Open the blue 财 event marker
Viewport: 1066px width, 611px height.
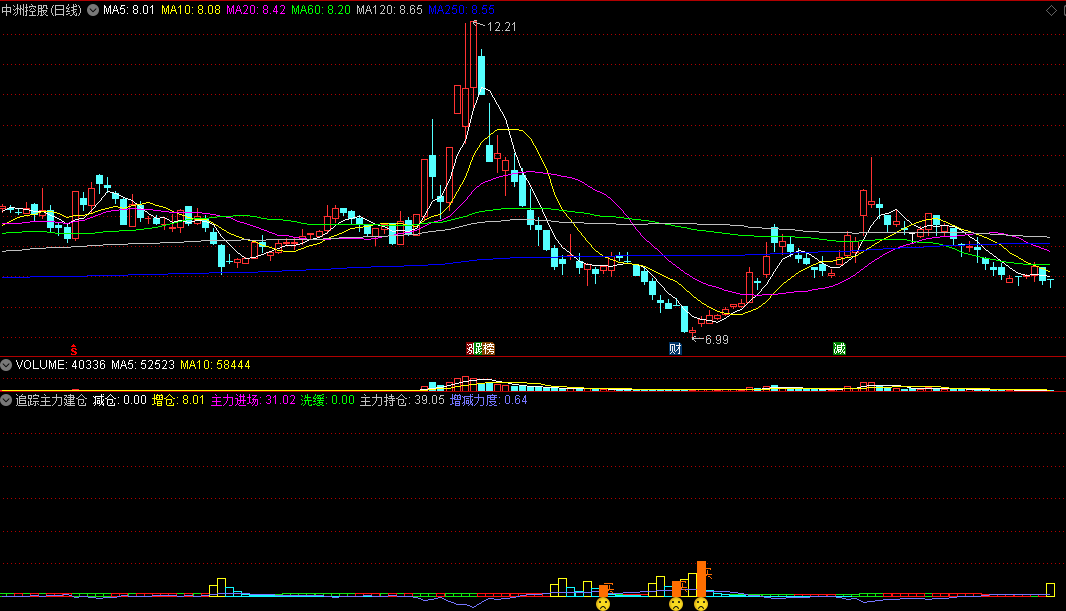point(675,349)
